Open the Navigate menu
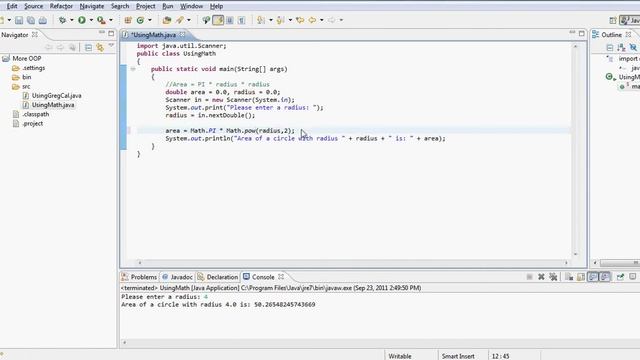This screenshot has height=360, width=640. [x=92, y=6]
